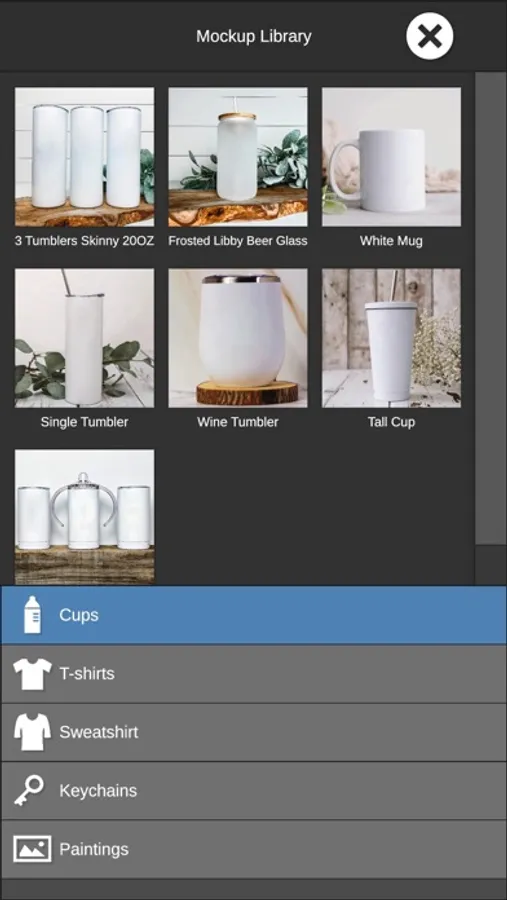The width and height of the screenshot is (507, 900).
Task: Pick the sippy cup tumblers mockup
Action: tap(84, 517)
